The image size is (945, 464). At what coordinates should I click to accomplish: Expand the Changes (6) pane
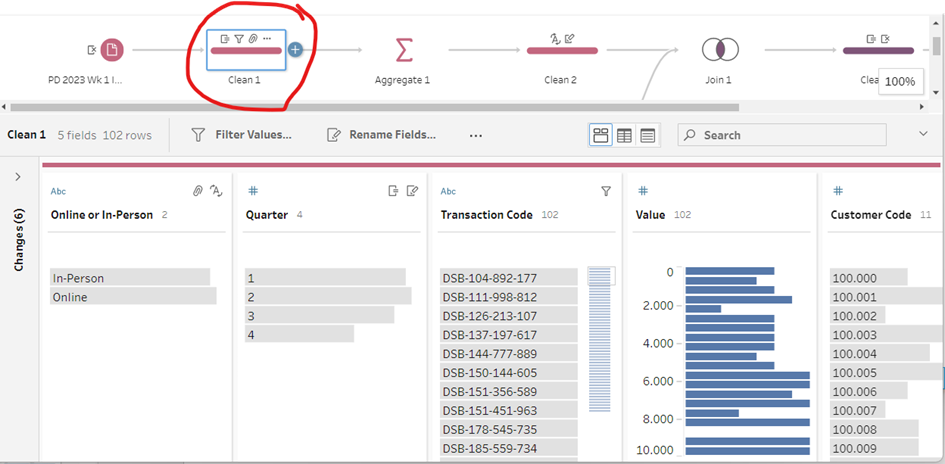[17, 177]
